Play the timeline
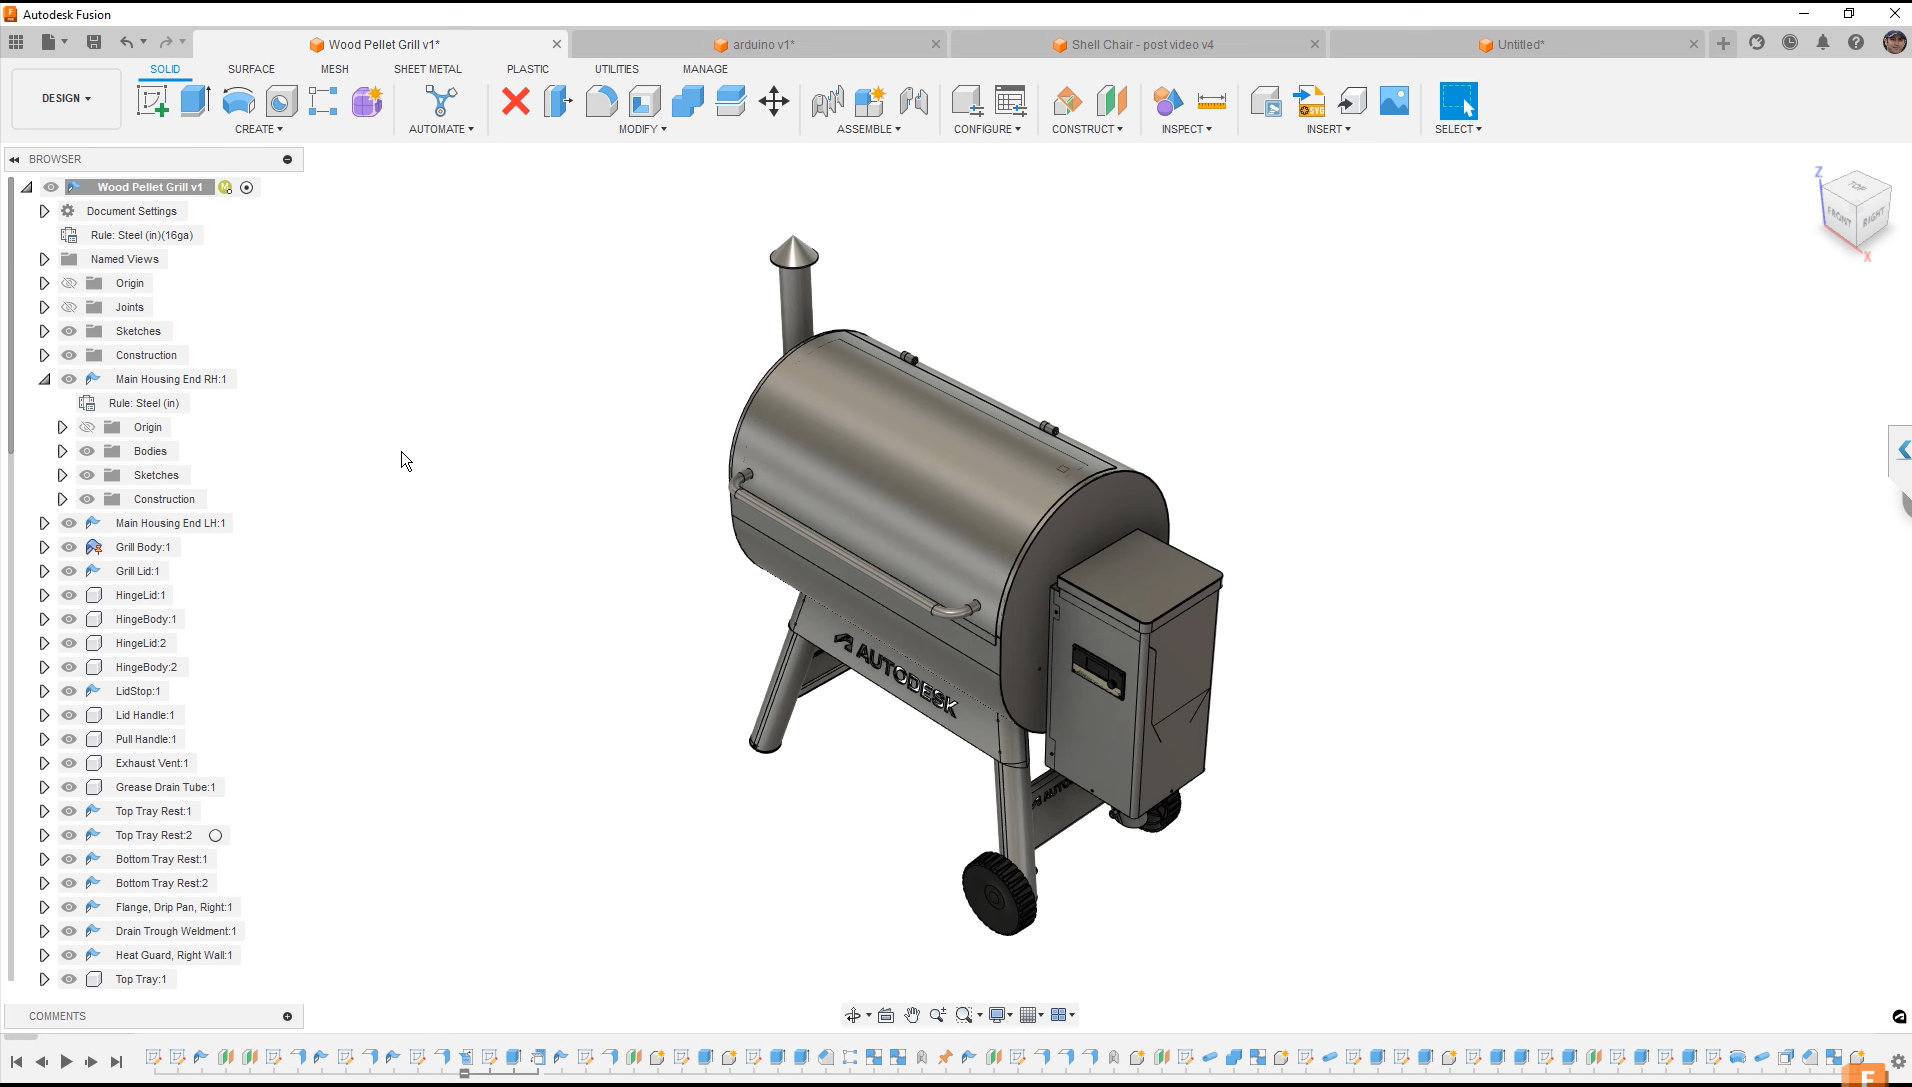The width and height of the screenshot is (1912, 1087). click(x=66, y=1062)
